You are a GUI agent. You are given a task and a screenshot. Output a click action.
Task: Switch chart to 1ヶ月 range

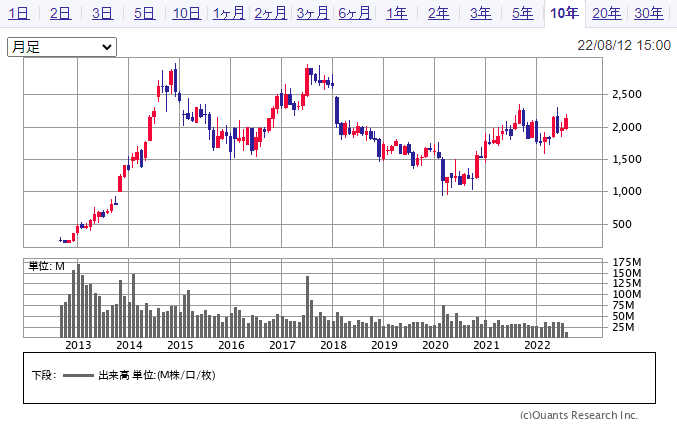click(229, 13)
